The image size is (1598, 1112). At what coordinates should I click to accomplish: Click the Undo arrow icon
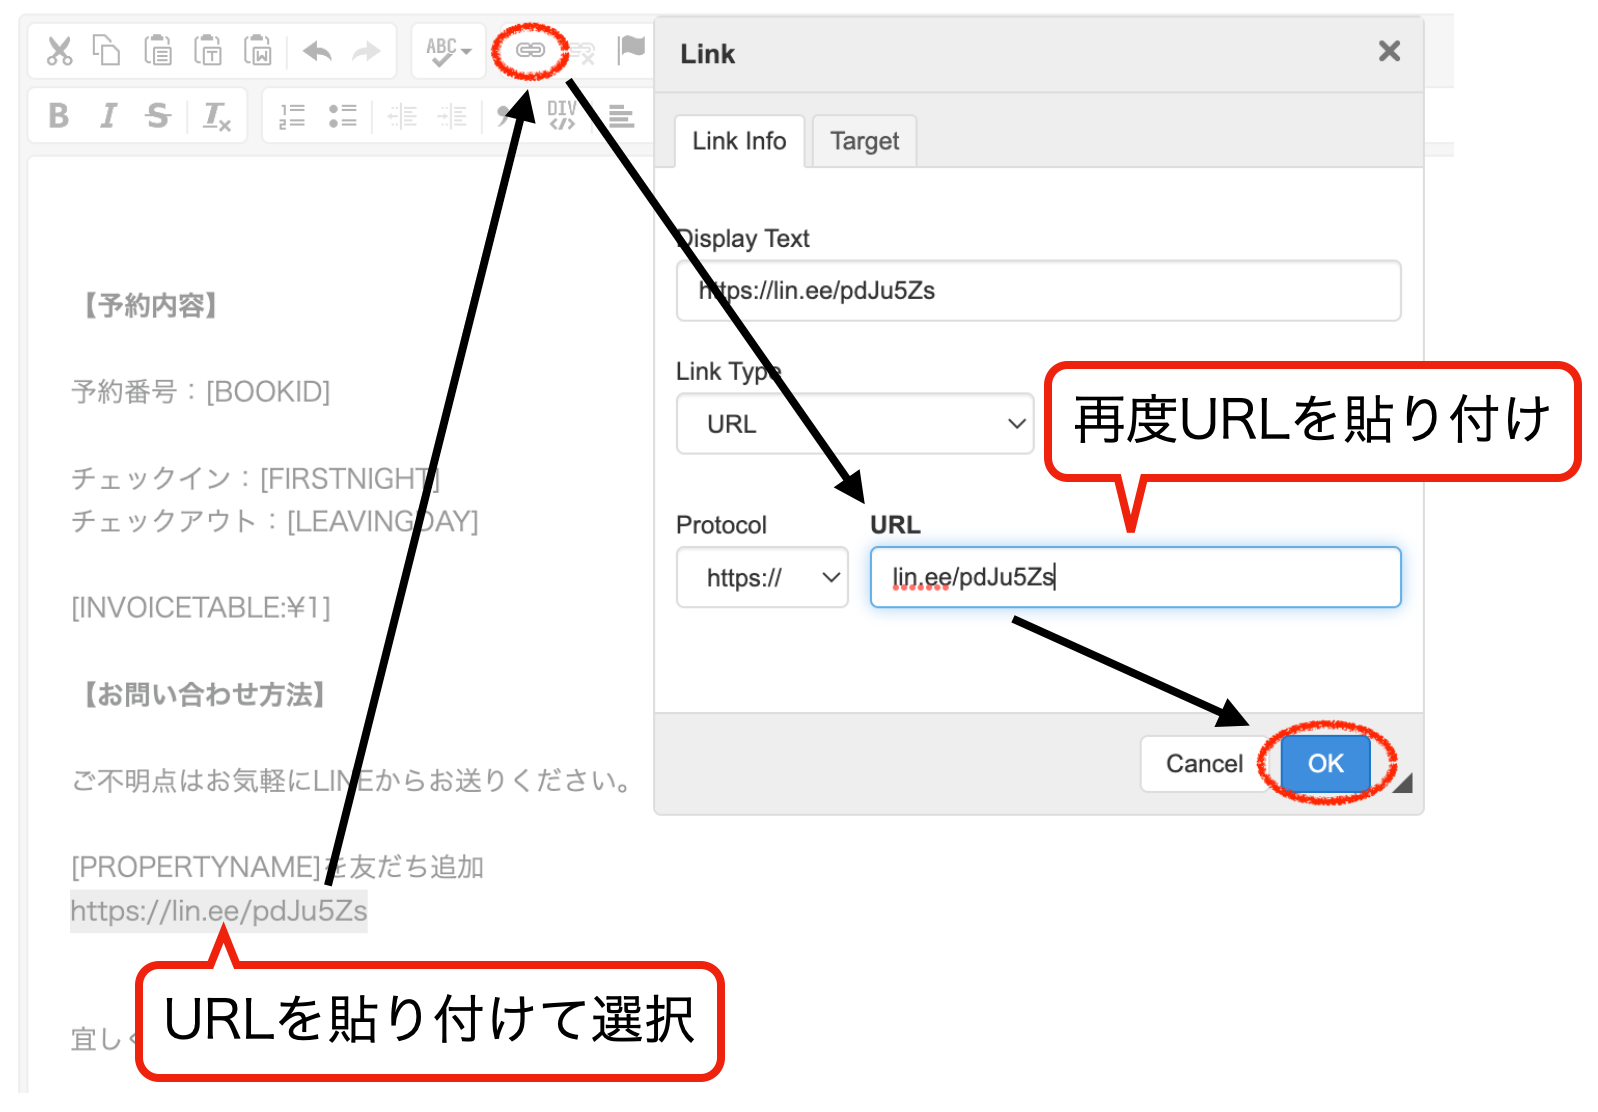[x=317, y=51]
